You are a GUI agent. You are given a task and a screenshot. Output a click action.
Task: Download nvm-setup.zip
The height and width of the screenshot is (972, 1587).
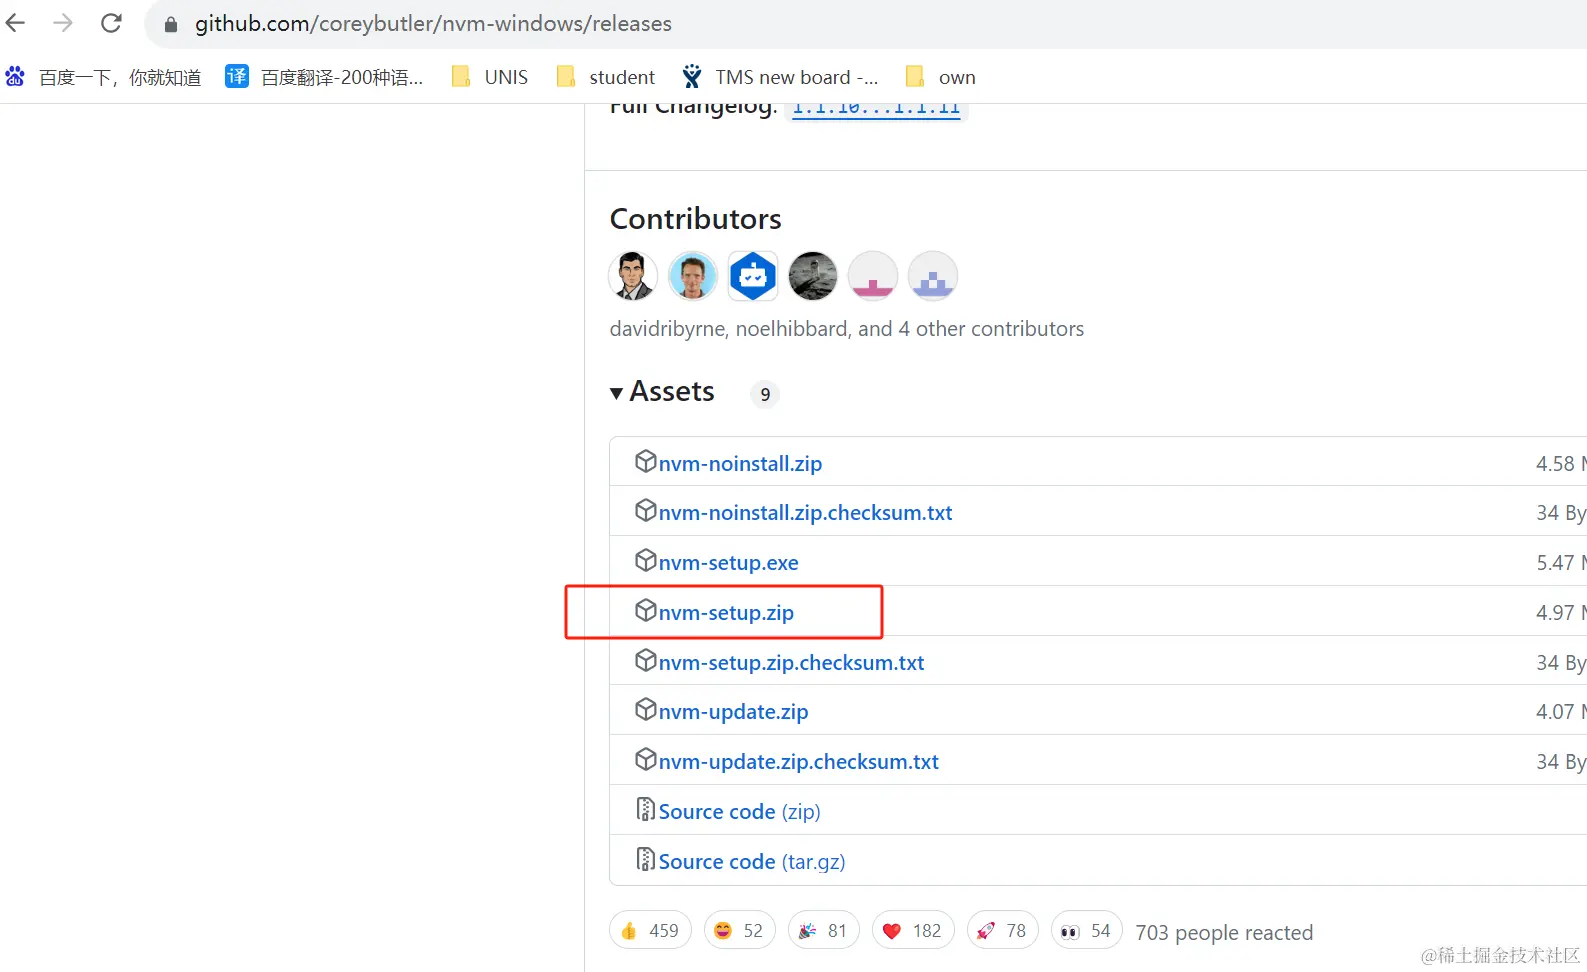coord(726,613)
